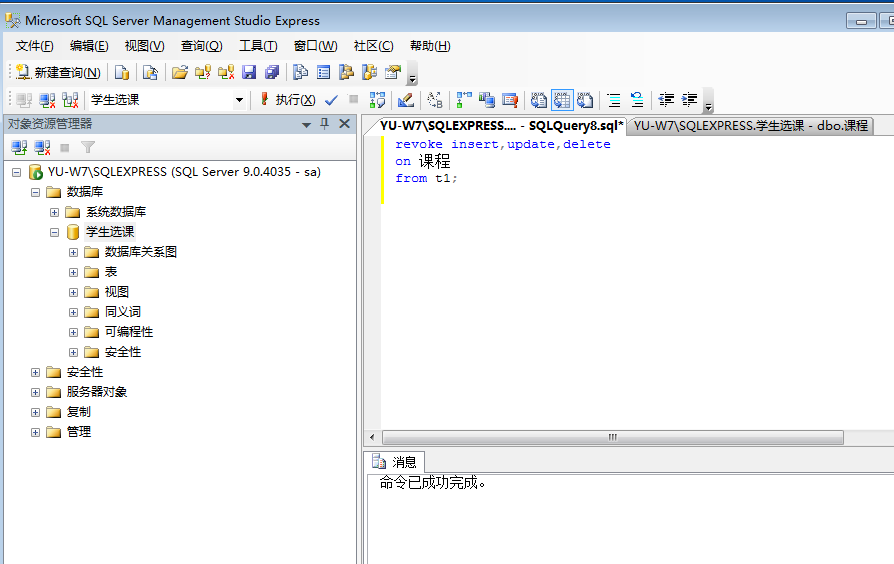Image resolution: width=894 pixels, height=564 pixels.
Task: Select the 同义词 tree item
Action: pos(123,312)
